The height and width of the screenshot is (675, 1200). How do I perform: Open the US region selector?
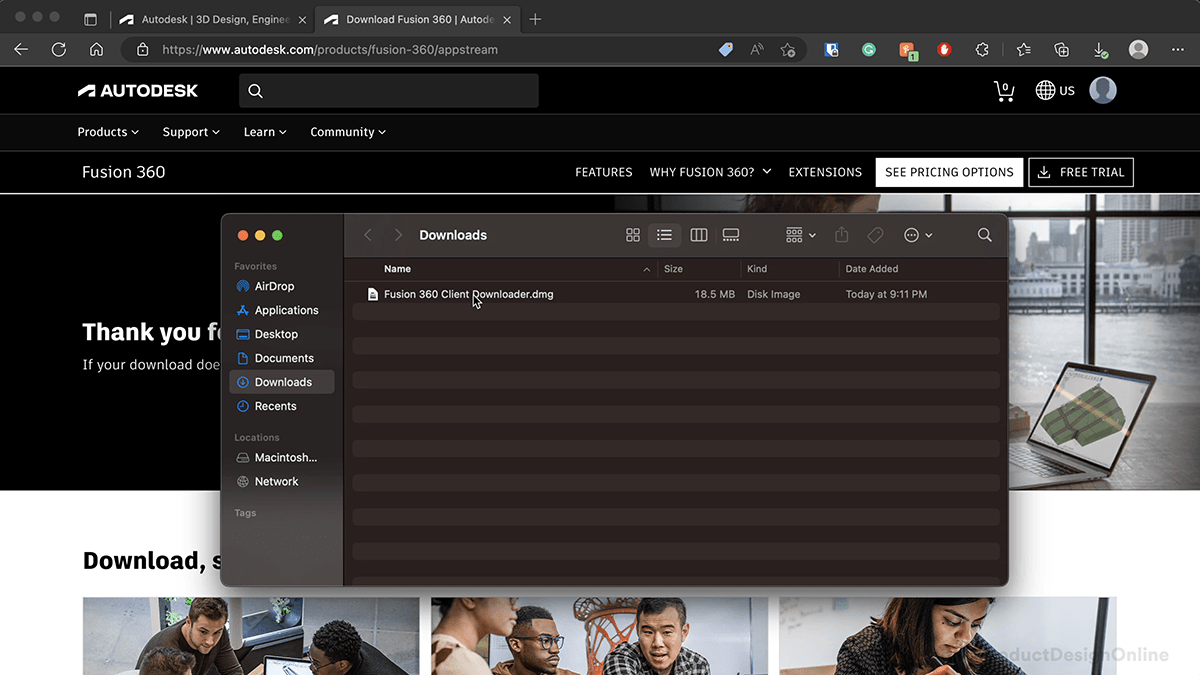(1055, 91)
